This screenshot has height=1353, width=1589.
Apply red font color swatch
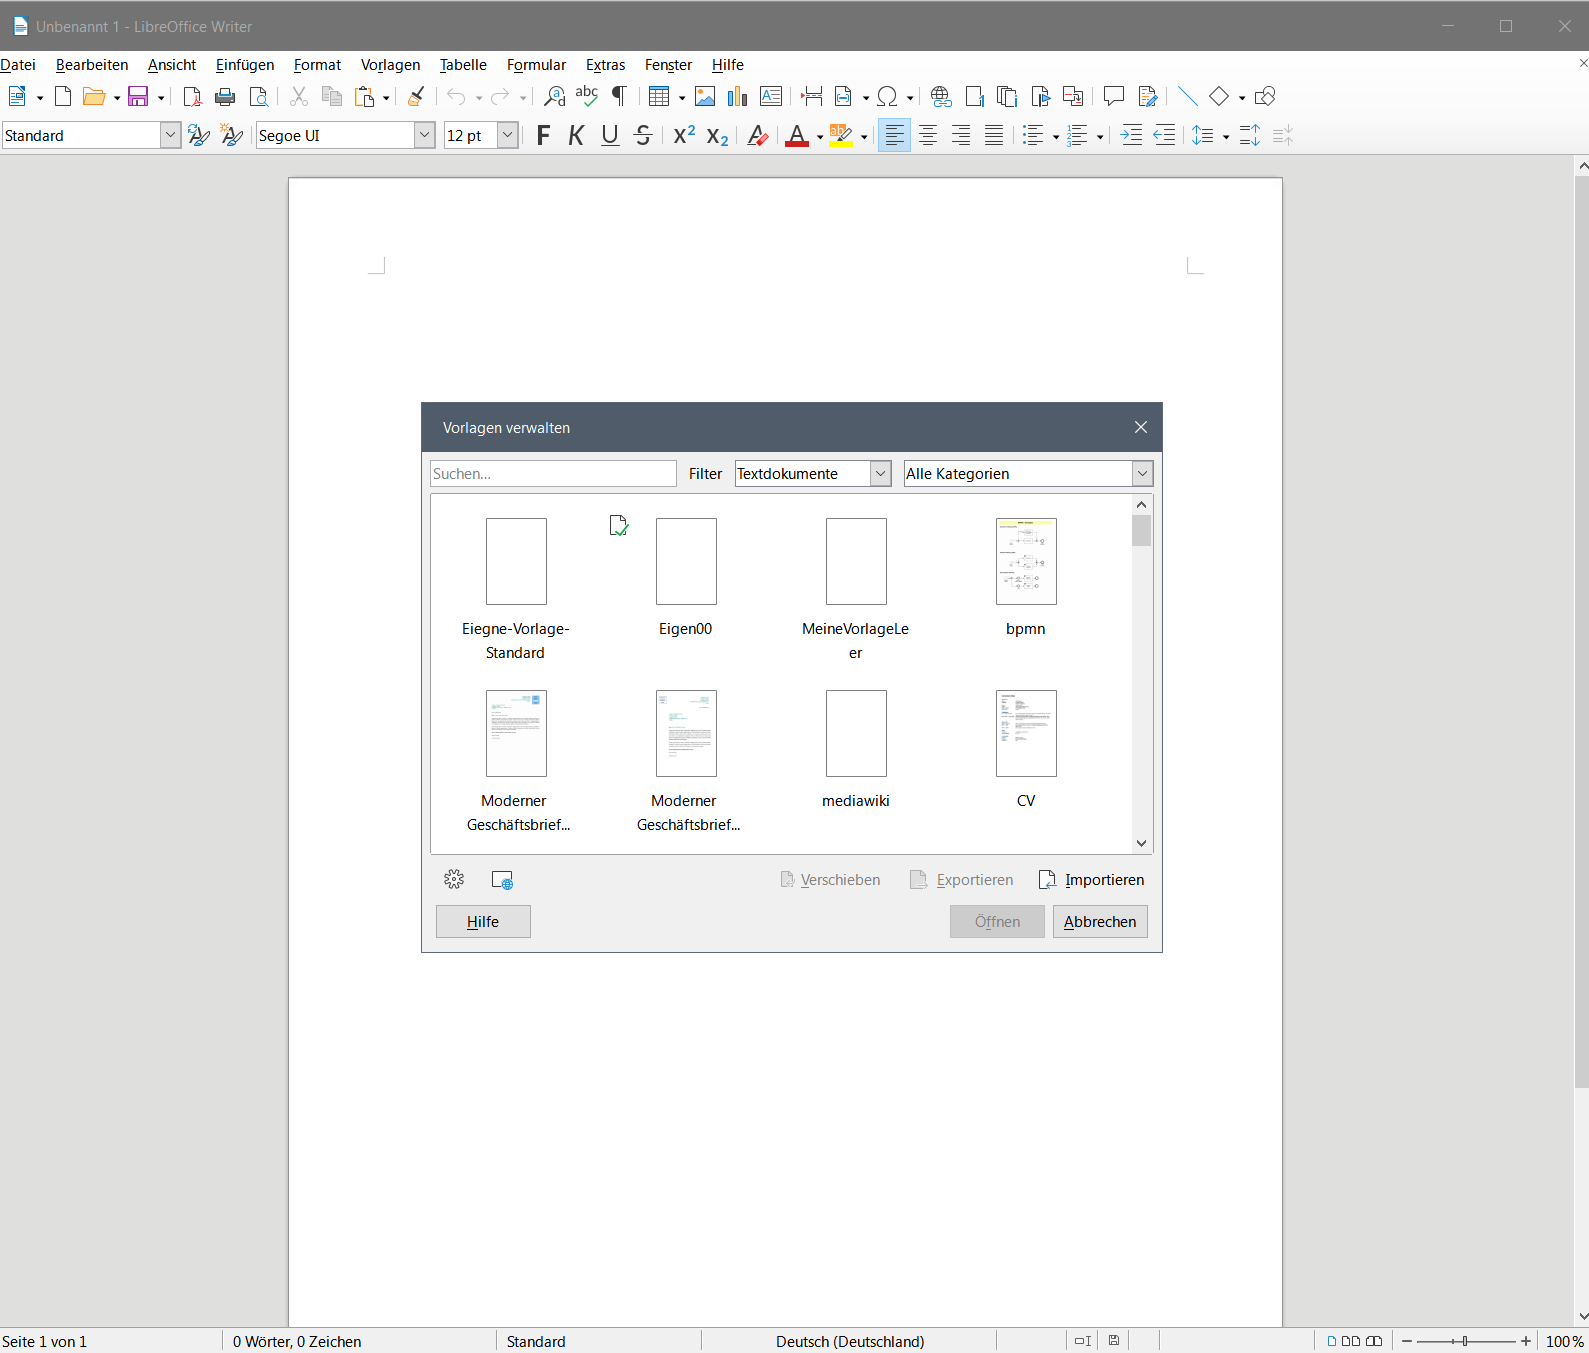797,136
